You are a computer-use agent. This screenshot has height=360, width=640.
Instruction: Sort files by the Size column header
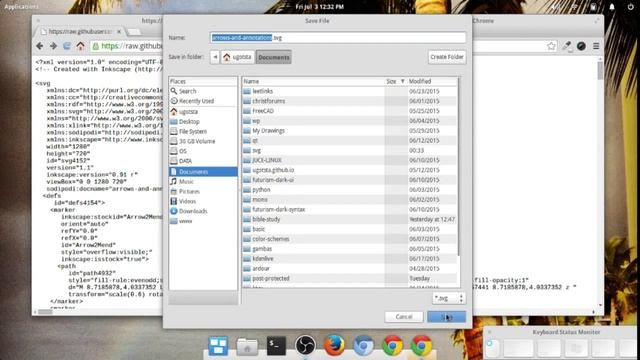396,81
